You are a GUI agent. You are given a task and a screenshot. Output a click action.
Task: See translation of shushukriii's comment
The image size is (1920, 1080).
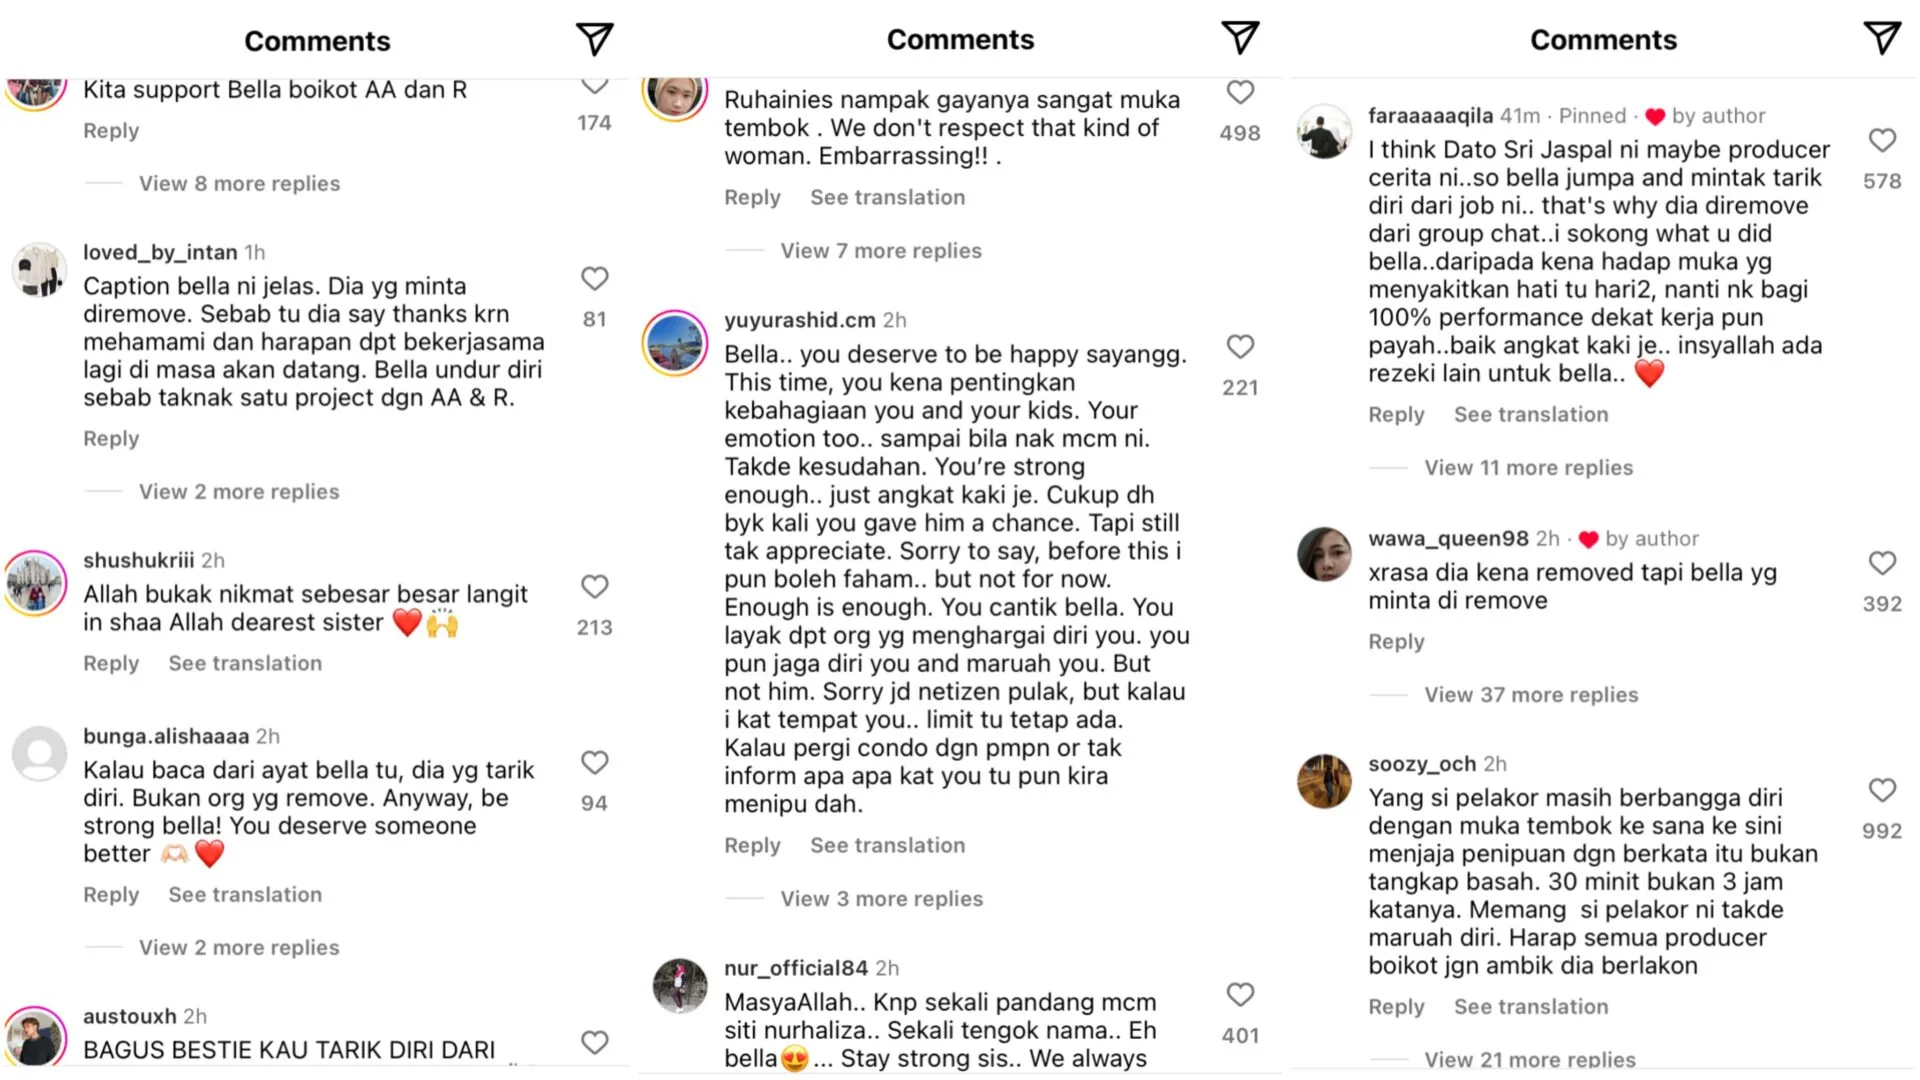tap(245, 664)
